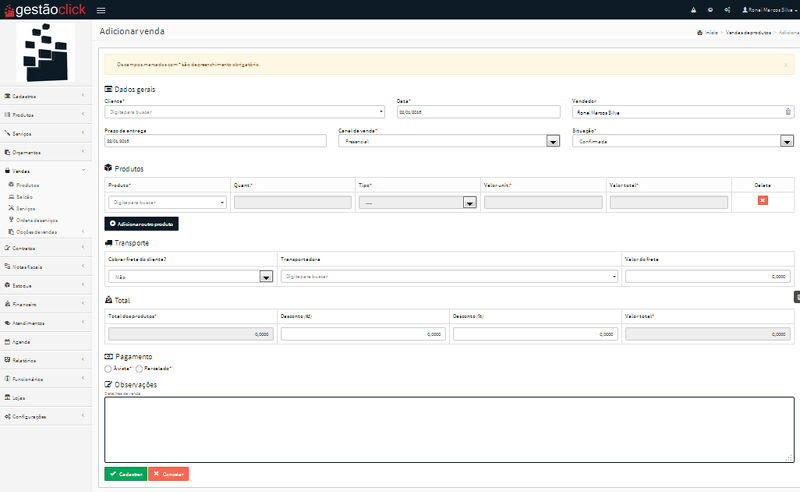Expand the Financeiro sidebar menu
This screenshot has height=492, width=800.
45,304
